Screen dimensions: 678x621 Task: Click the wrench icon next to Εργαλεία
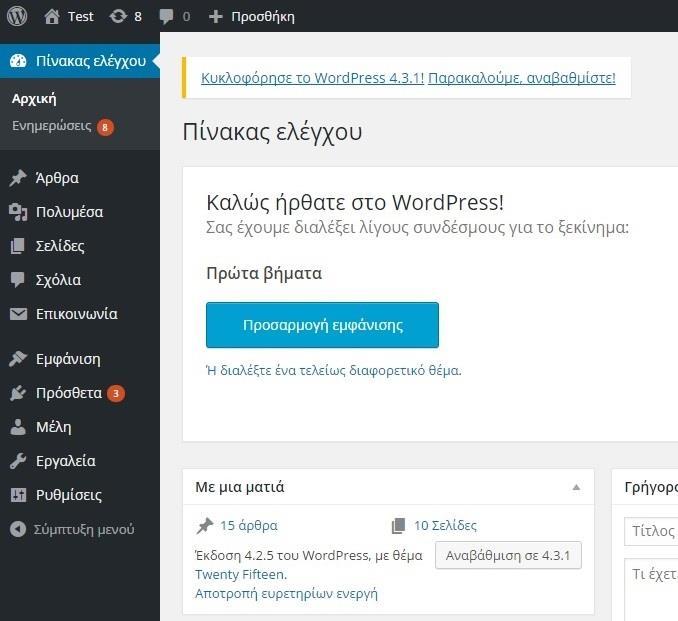pos(18,461)
